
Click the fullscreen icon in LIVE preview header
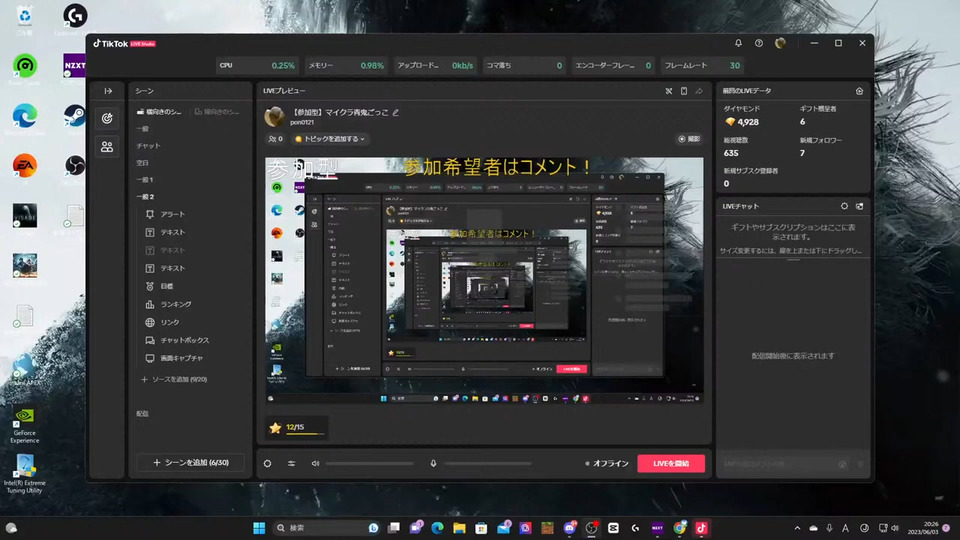tap(669, 91)
